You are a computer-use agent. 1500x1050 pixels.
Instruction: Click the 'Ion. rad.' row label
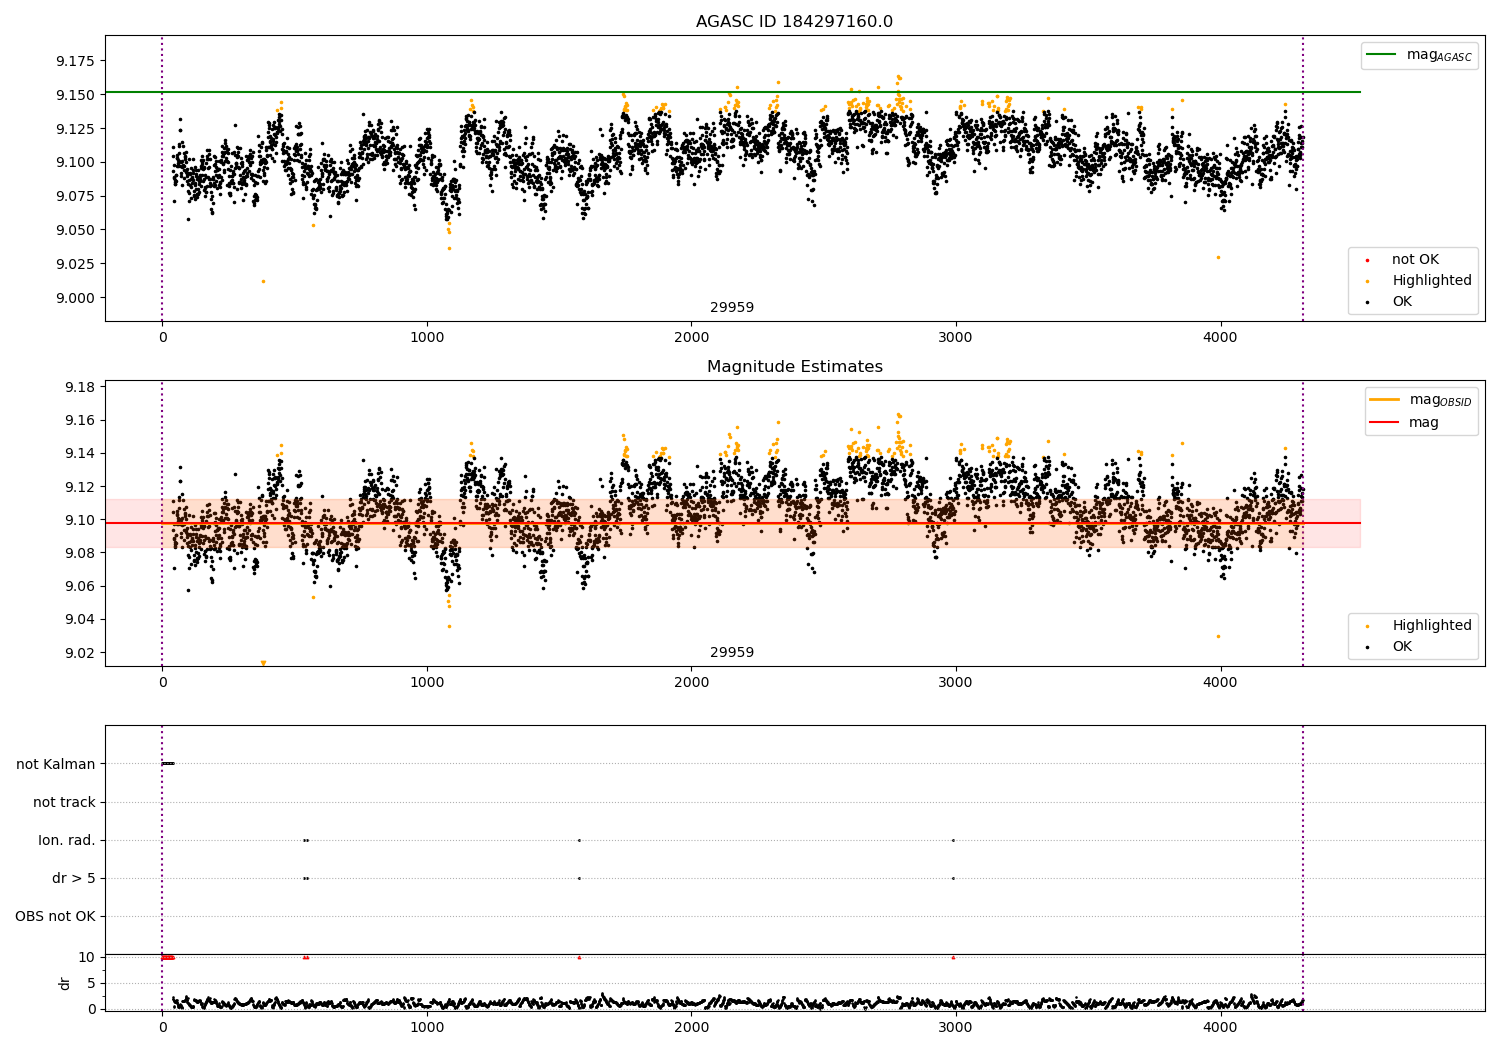pos(67,840)
